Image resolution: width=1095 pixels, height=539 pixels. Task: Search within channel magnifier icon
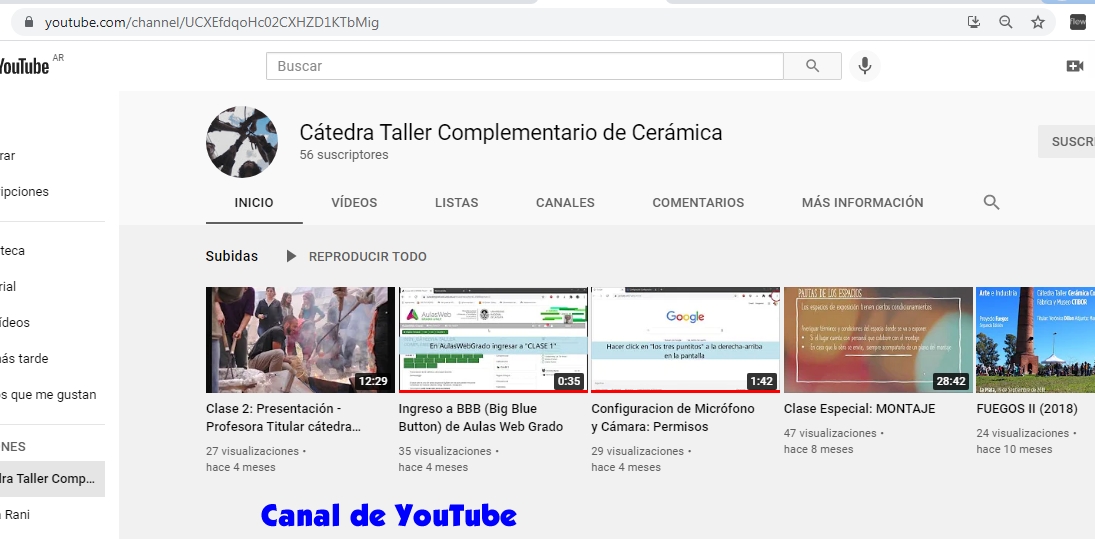click(x=991, y=202)
